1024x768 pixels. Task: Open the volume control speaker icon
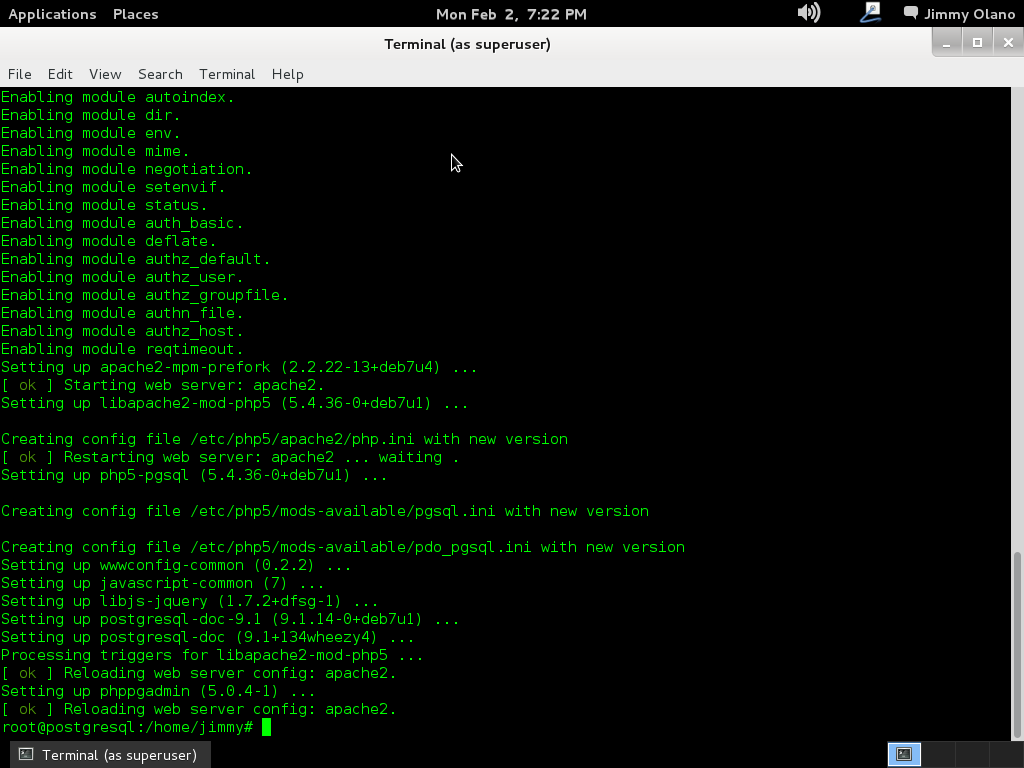[808, 13]
